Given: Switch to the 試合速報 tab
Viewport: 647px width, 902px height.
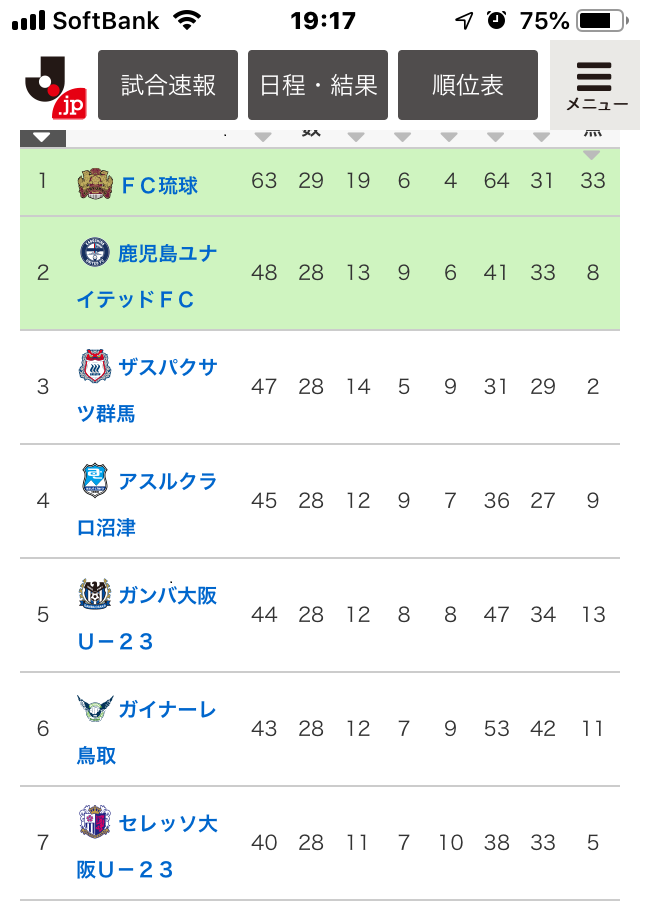Looking at the screenshot, I should point(168,85).
